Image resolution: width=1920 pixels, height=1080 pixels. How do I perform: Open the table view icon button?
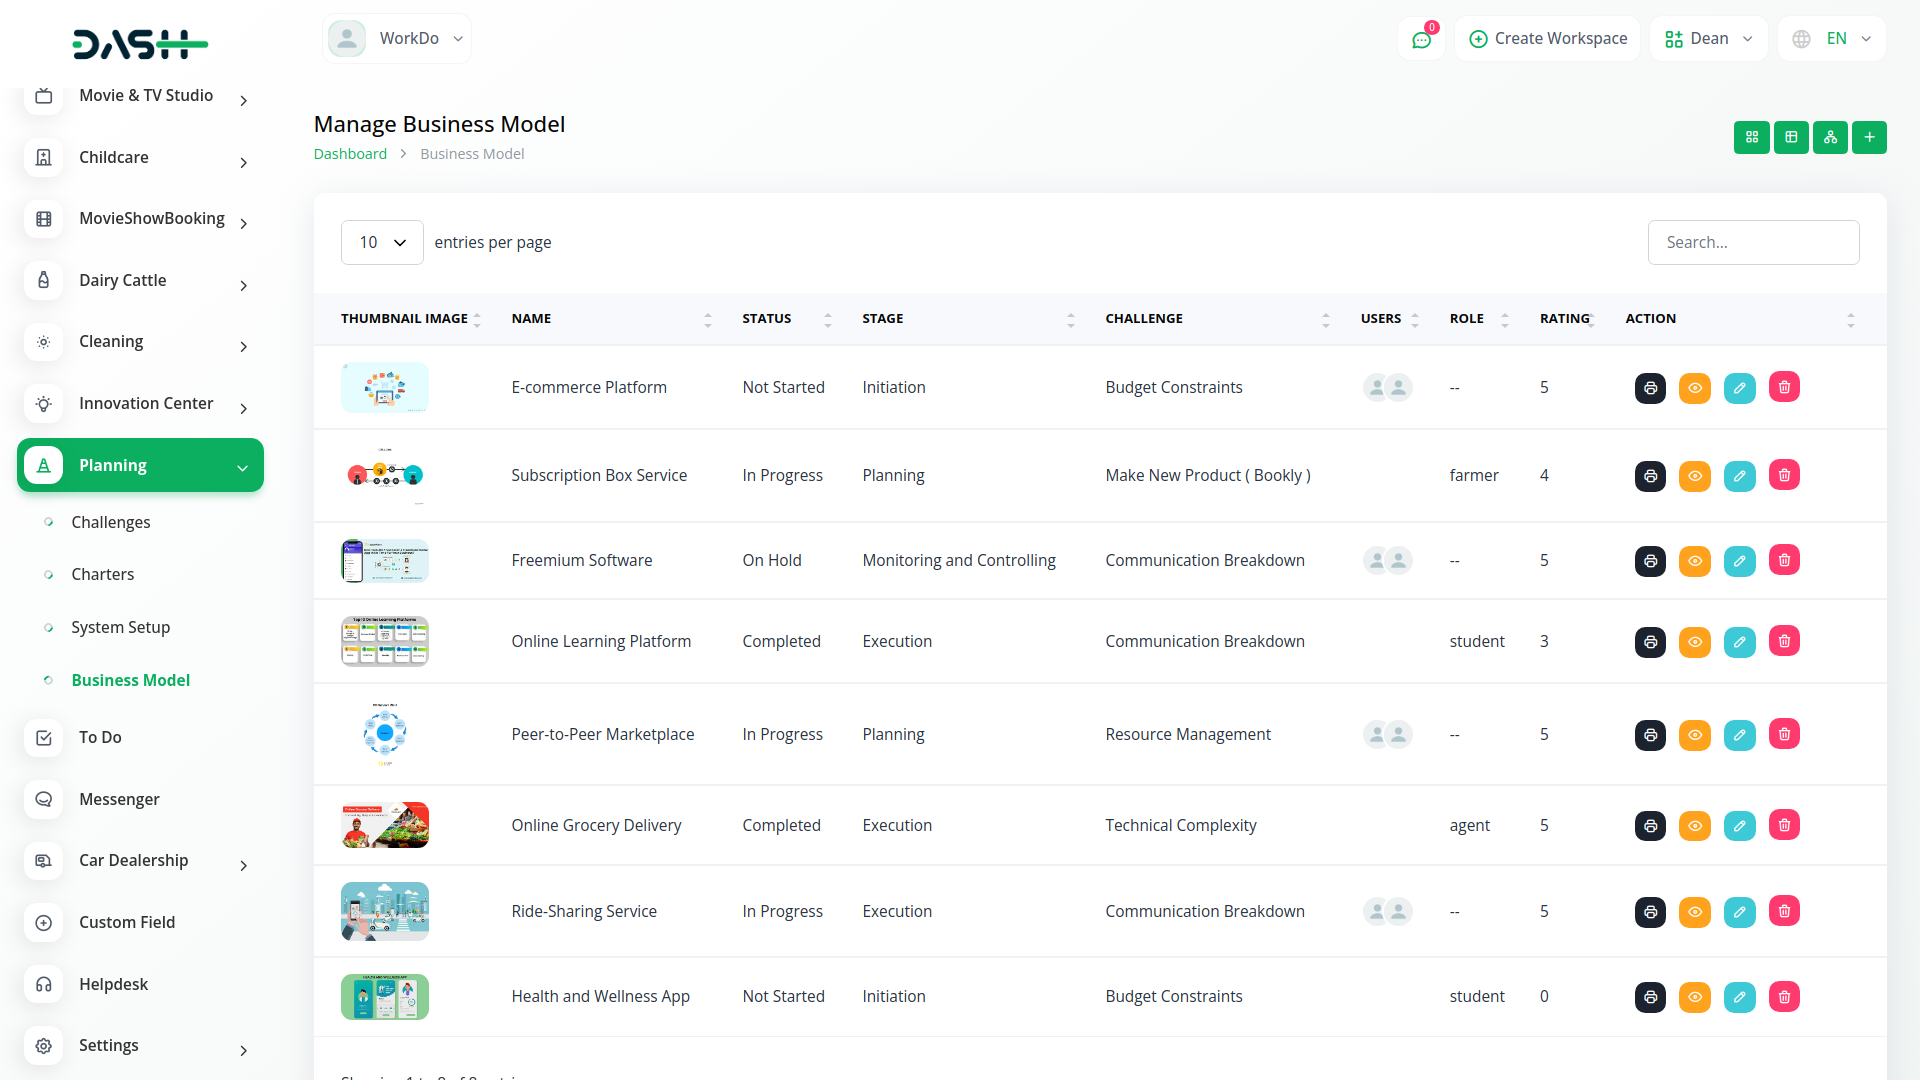[x=1791, y=137]
